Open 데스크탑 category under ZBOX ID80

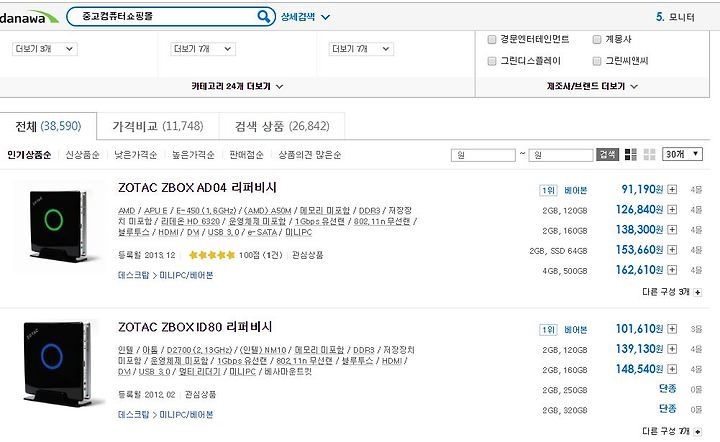point(134,415)
